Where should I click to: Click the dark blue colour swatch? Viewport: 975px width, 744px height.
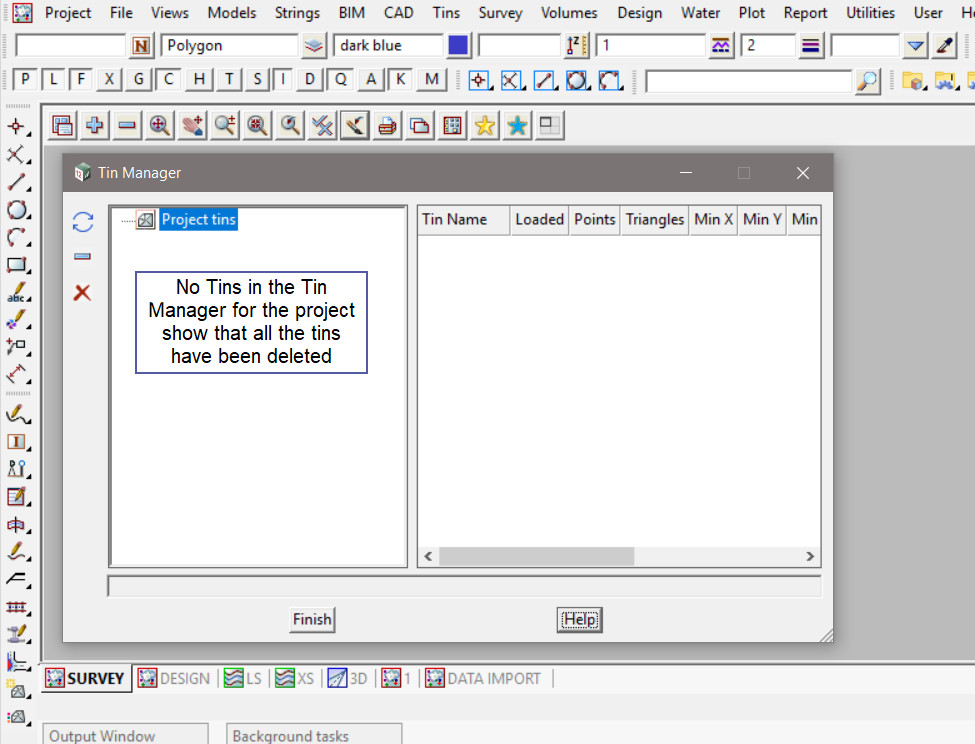point(458,46)
